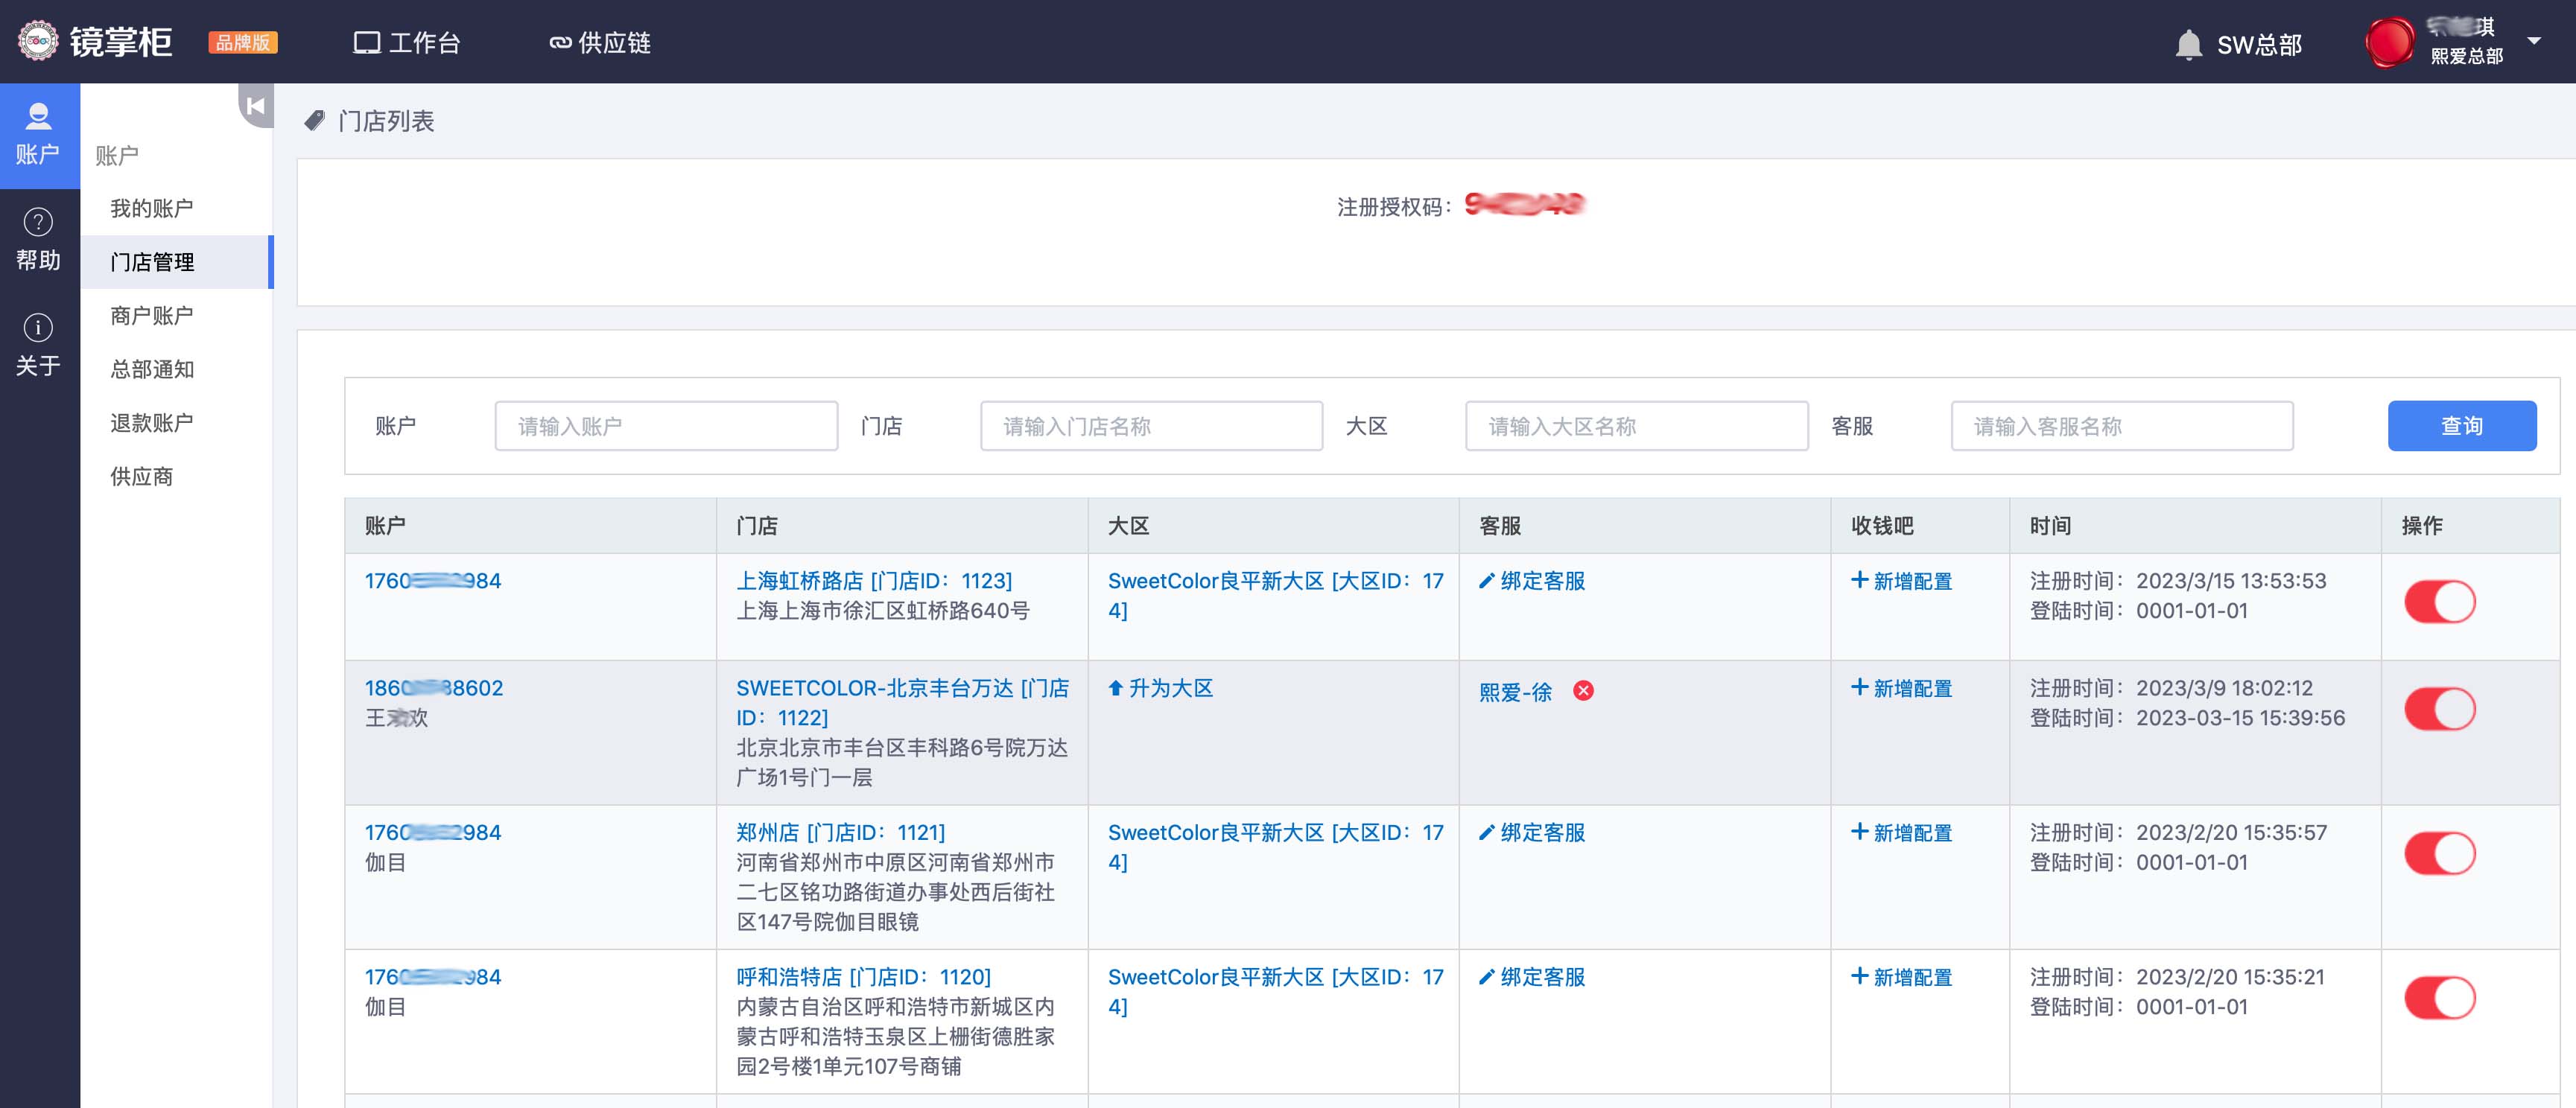Screen dimensions: 2576x1108
Task: Open the 帮助 help section
Action: click(38, 240)
